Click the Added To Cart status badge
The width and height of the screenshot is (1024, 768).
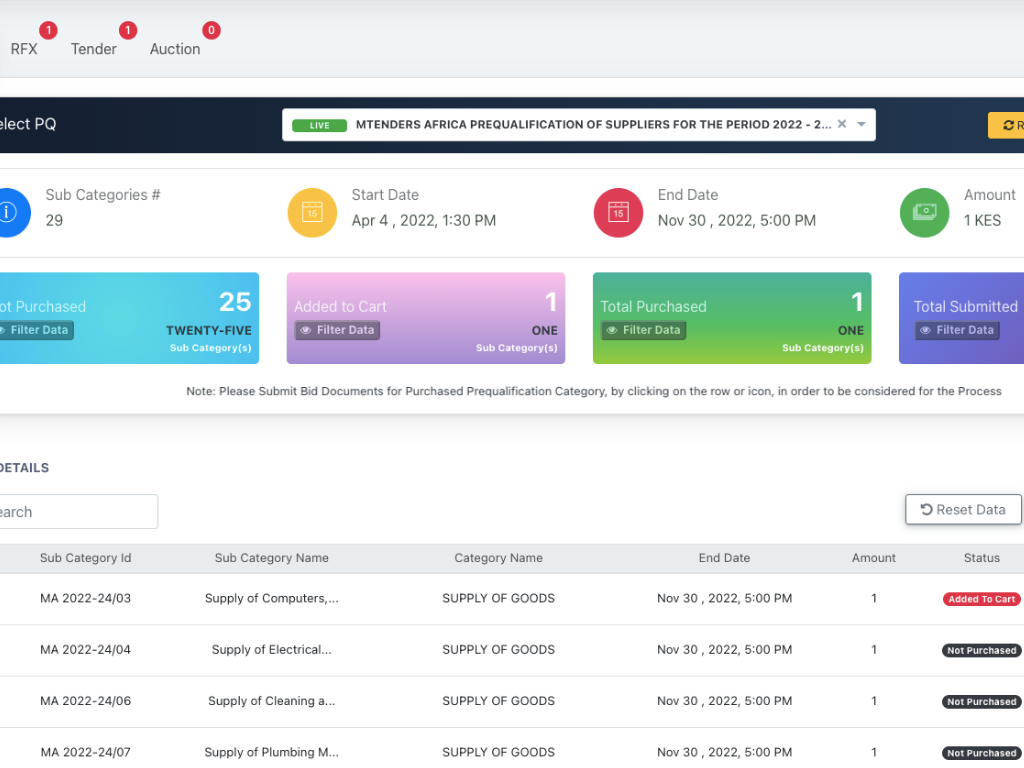(x=982, y=599)
